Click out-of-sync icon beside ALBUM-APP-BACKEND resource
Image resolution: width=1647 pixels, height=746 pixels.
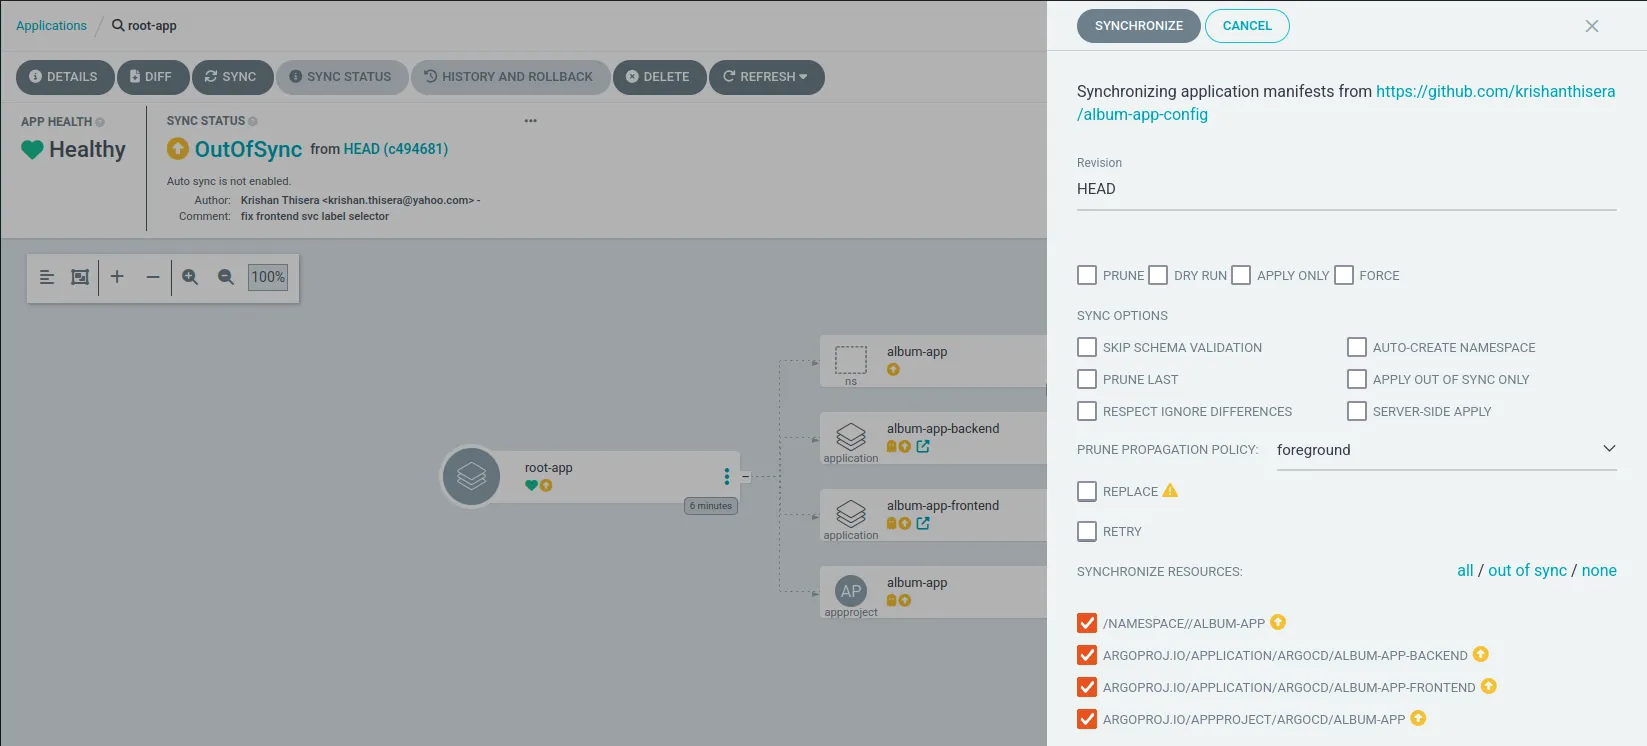1481,654
